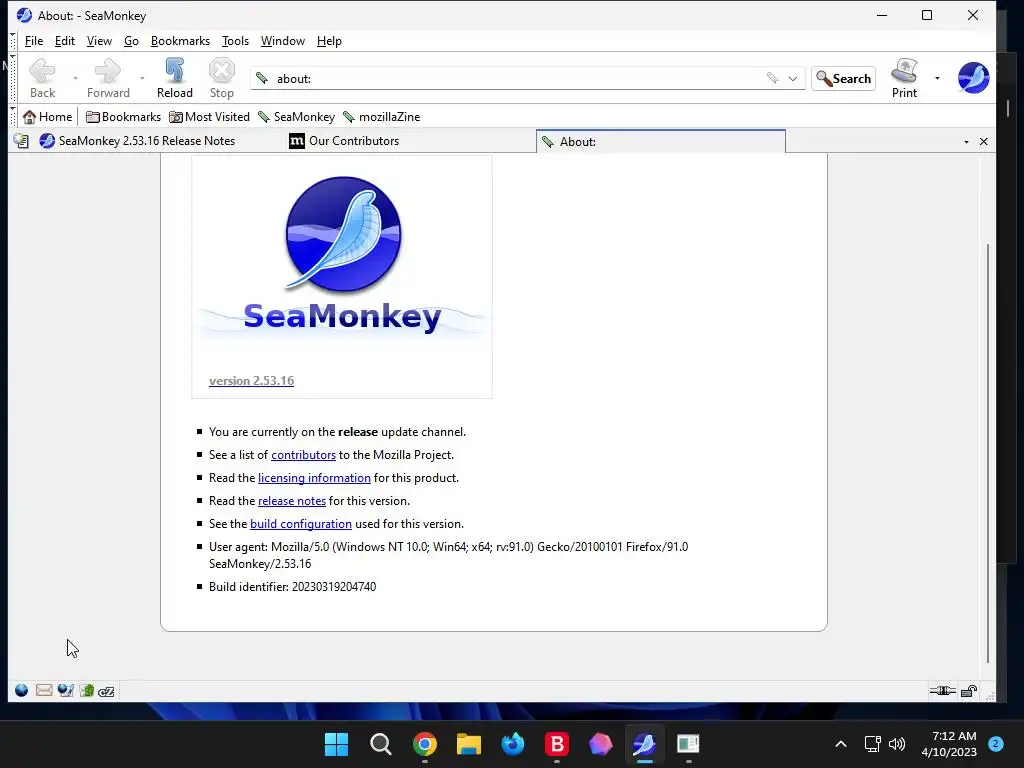
Task: Open Composer from status bar icon
Action: (65, 690)
